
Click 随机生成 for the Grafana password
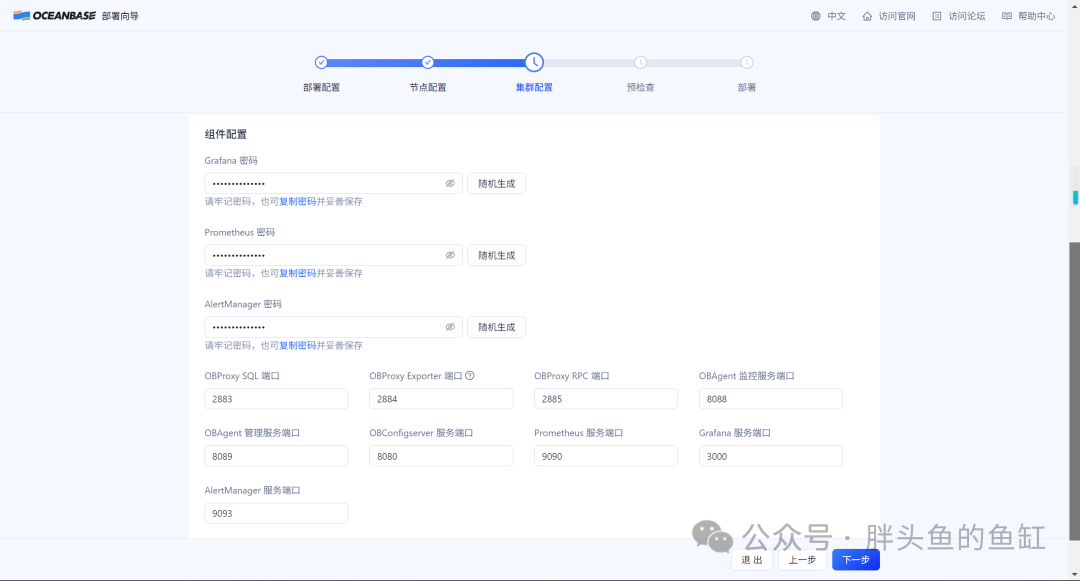[497, 184]
